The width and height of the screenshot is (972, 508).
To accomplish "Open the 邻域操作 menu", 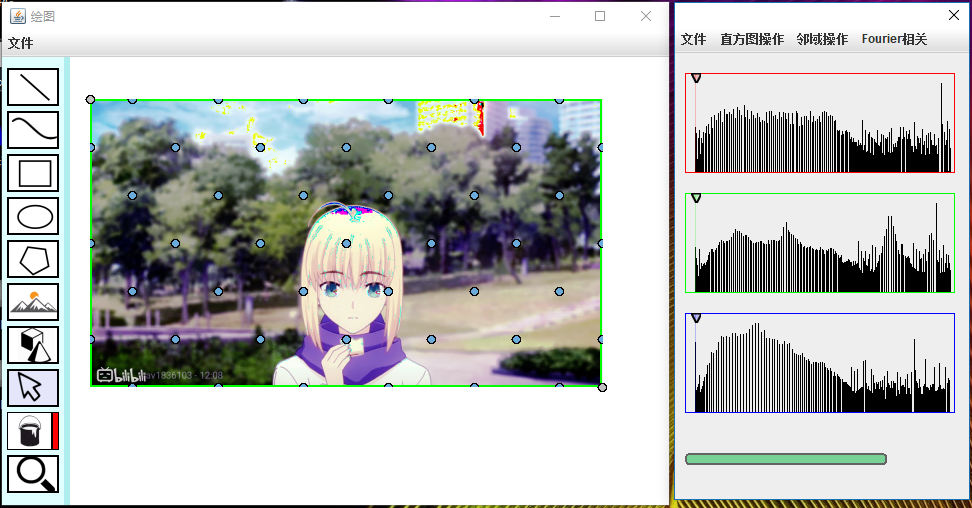I will pos(822,39).
